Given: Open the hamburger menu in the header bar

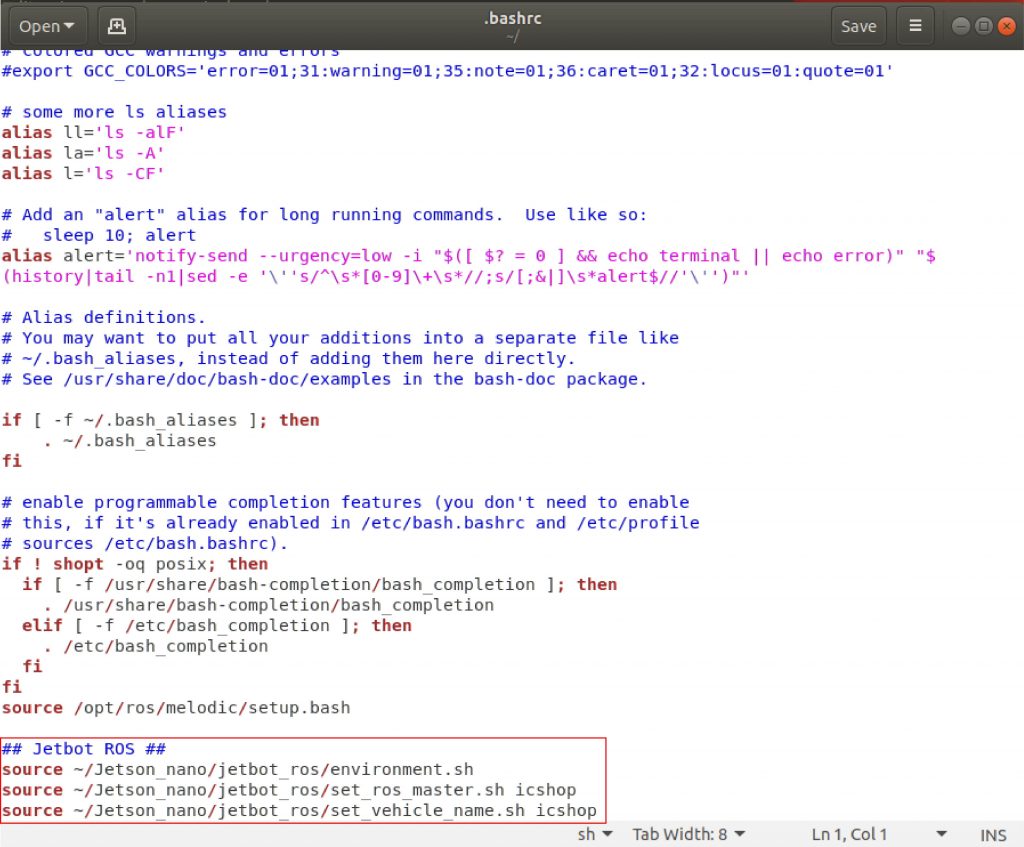Looking at the screenshot, I should [x=916, y=26].
